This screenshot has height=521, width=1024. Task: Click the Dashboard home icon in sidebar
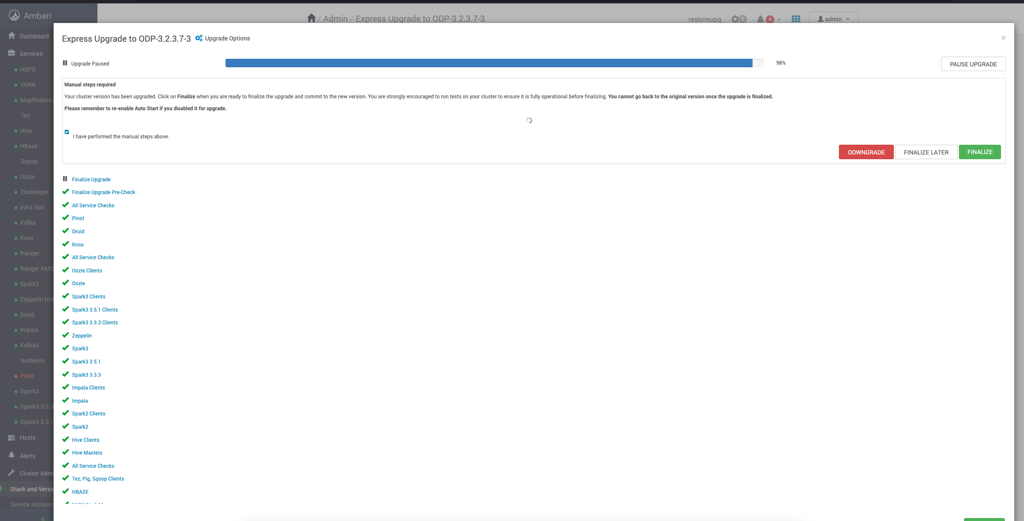(x=12, y=36)
